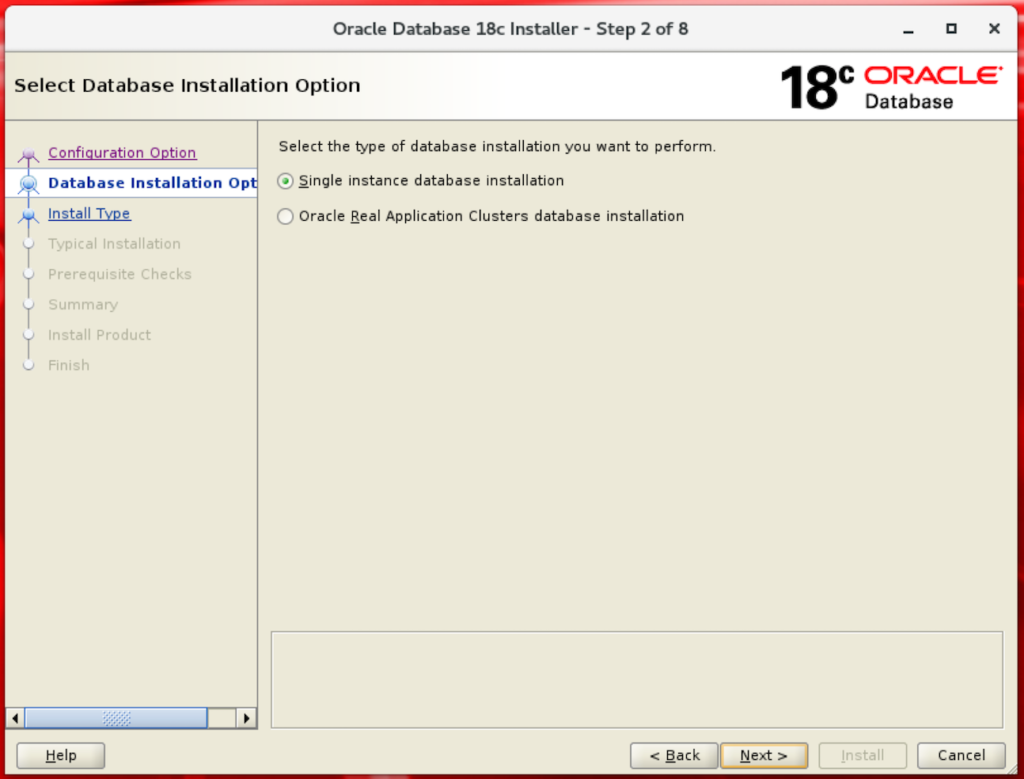Proceed with the Next button
This screenshot has height=779, width=1024.
[x=764, y=755]
